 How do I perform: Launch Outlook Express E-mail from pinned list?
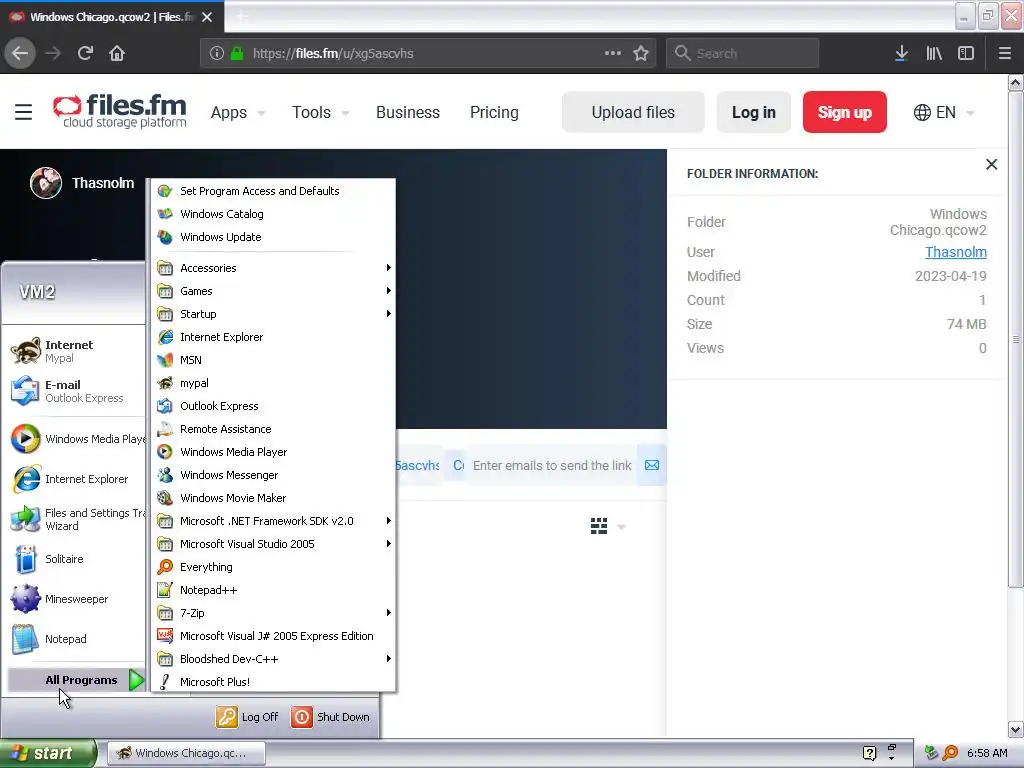76,391
